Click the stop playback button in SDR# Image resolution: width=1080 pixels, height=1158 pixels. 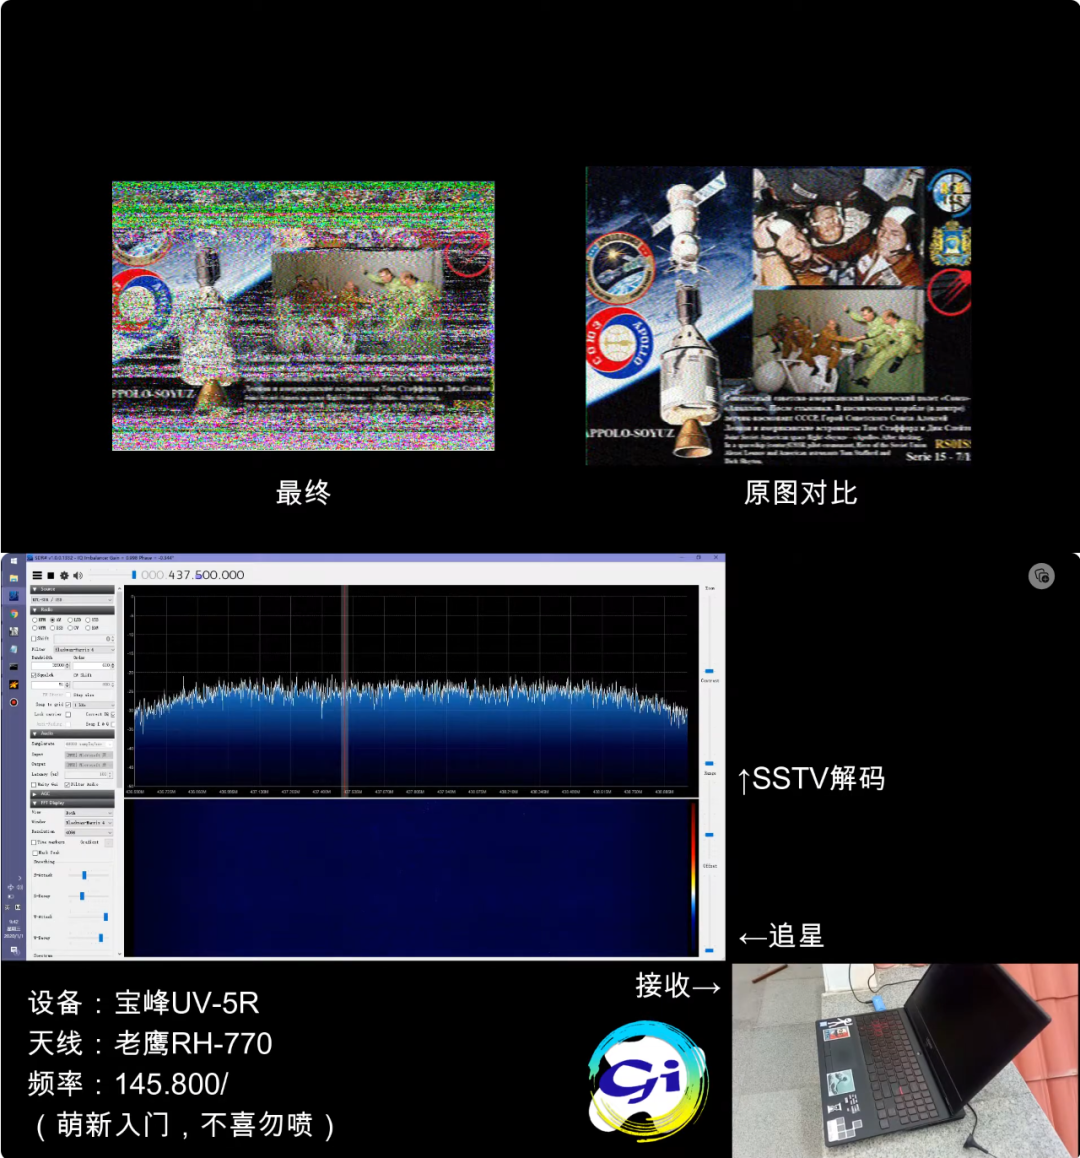click(51, 575)
